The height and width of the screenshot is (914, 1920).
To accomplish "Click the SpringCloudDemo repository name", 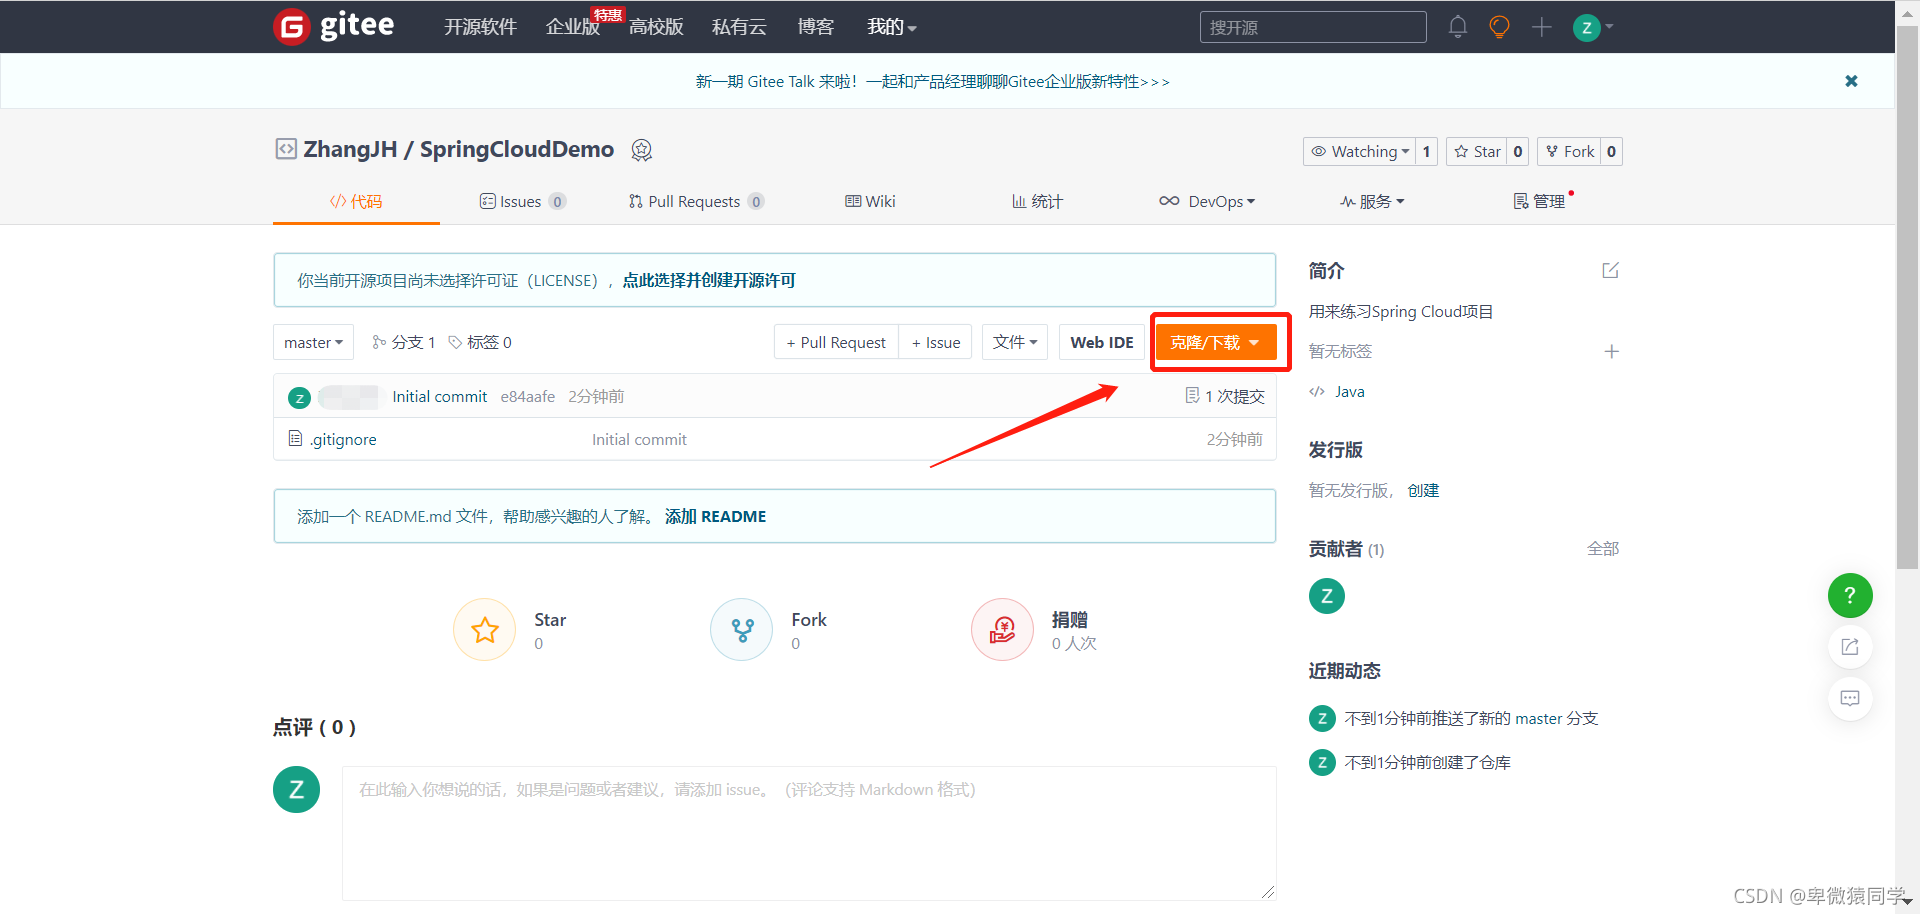I will 517,149.
